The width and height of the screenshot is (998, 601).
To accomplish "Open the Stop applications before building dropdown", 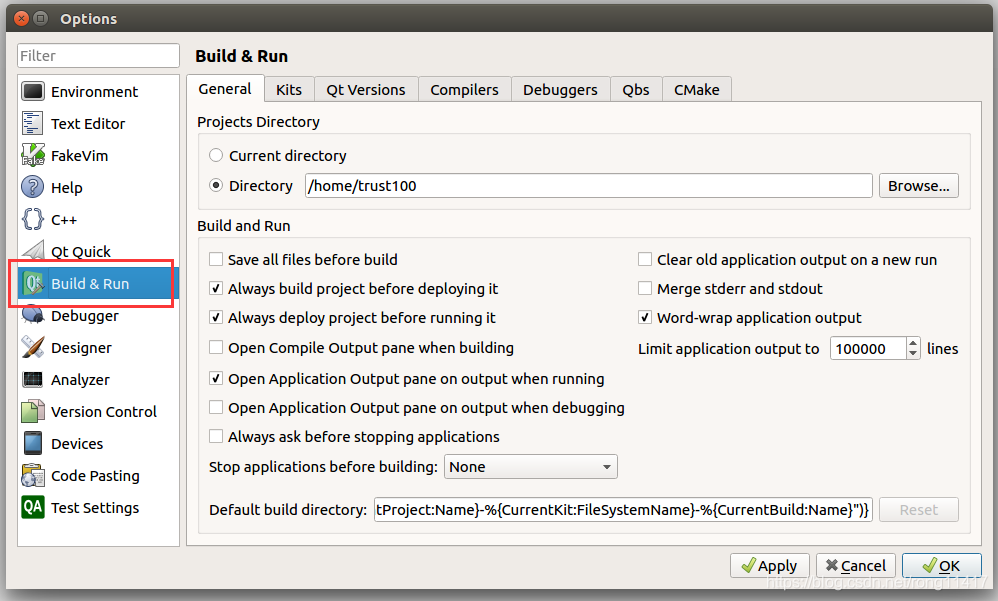I will (530, 466).
